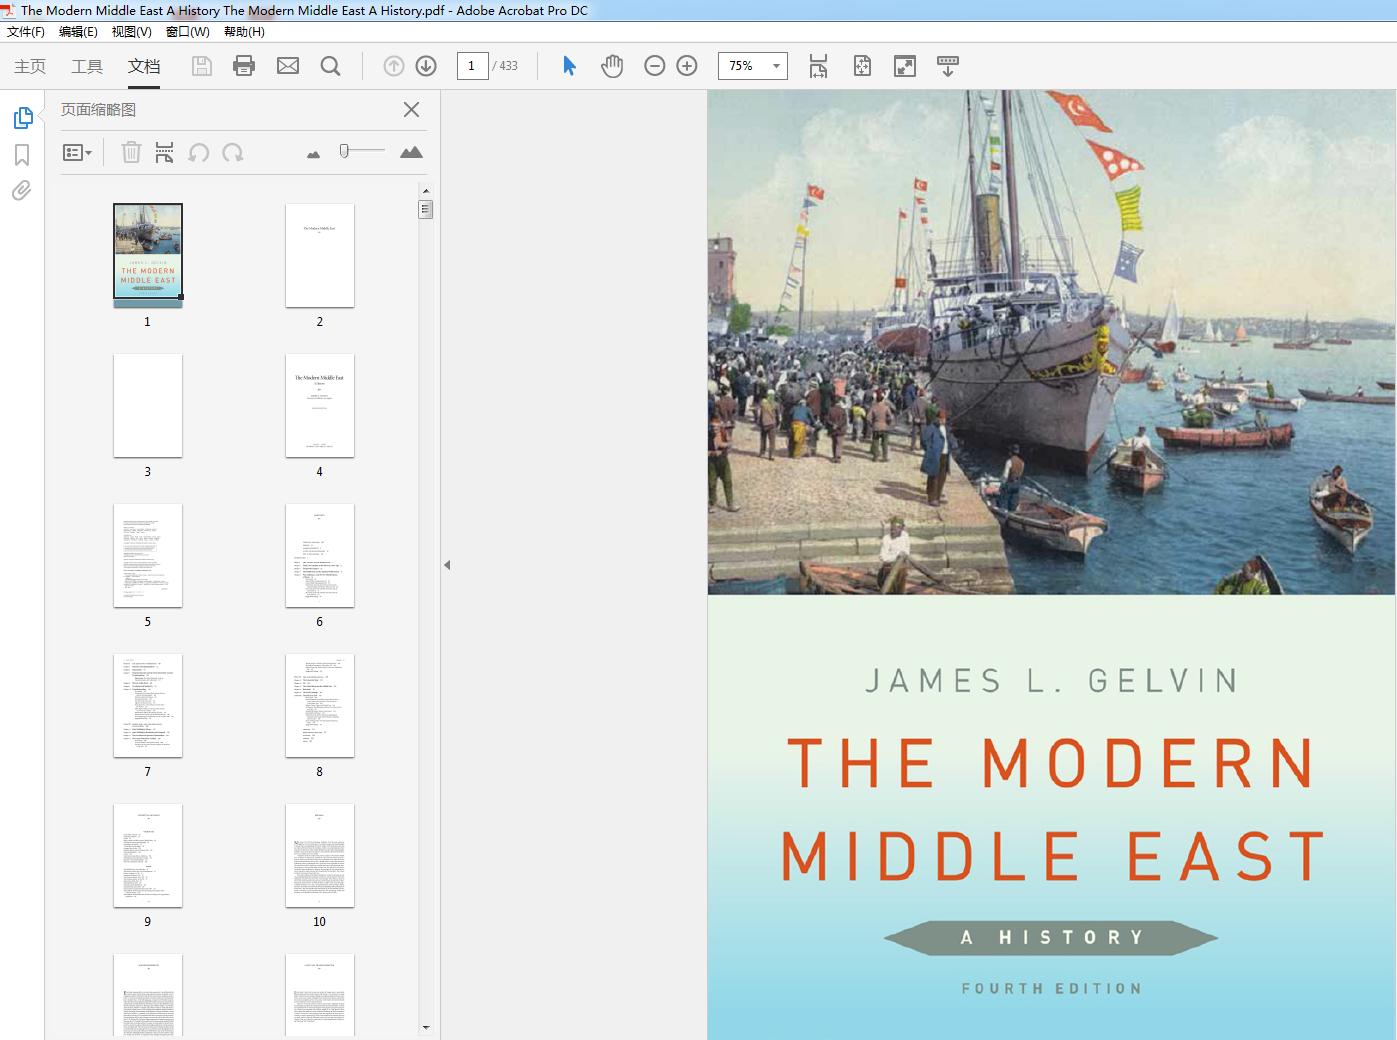Select the Hand pan tool
Screen dimensions: 1397x1040
point(611,66)
